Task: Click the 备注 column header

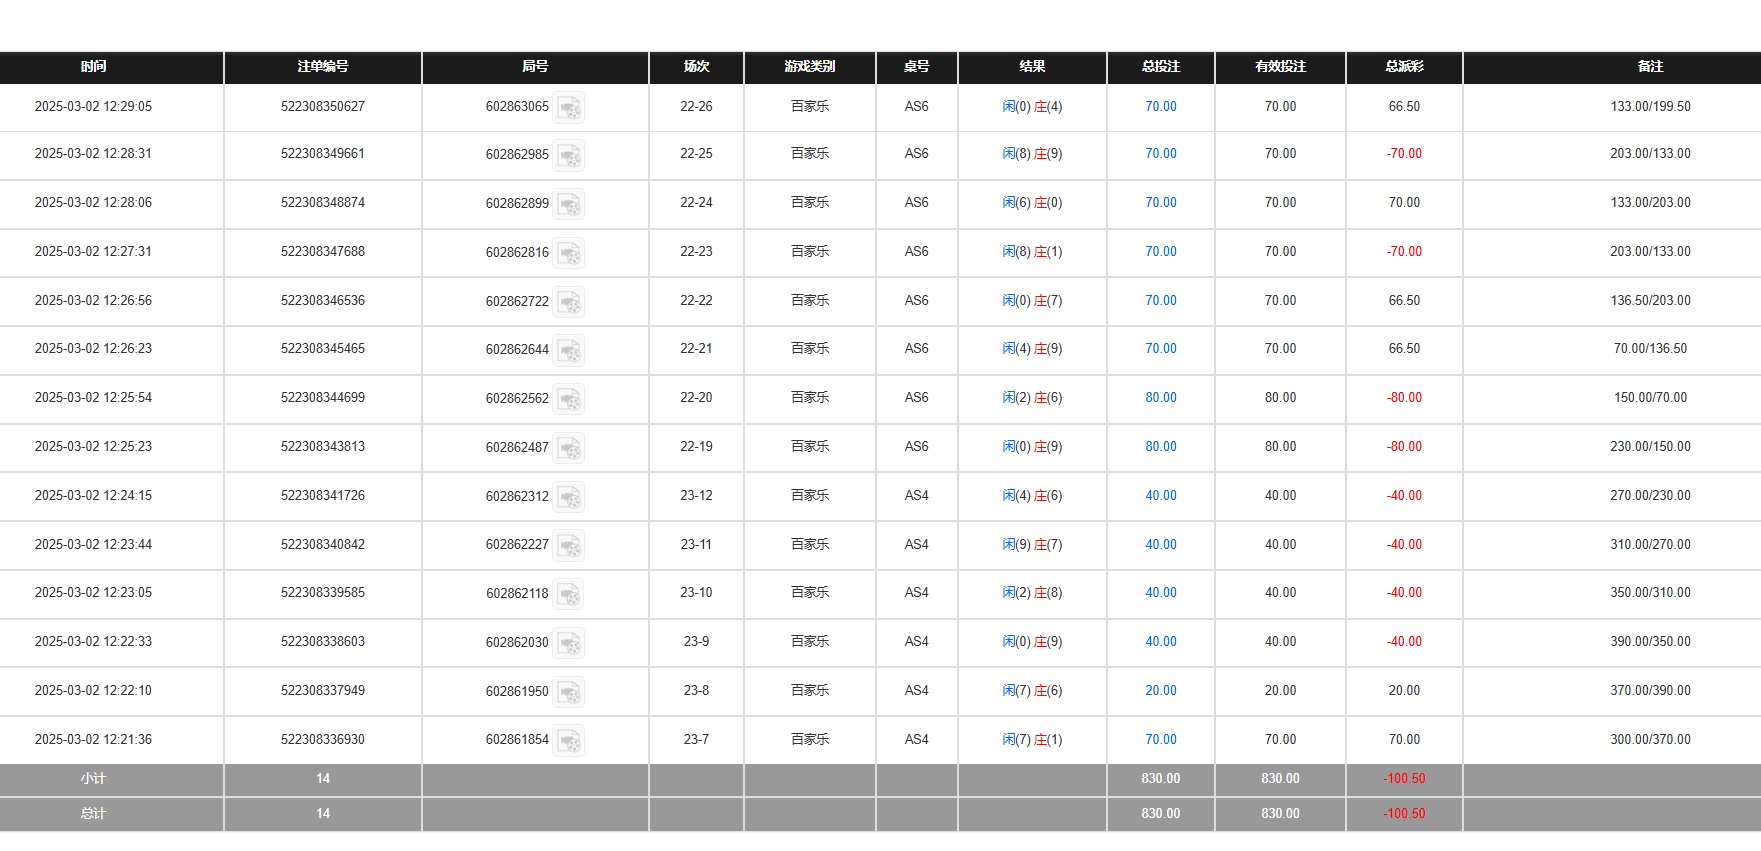Action: click(x=1650, y=67)
